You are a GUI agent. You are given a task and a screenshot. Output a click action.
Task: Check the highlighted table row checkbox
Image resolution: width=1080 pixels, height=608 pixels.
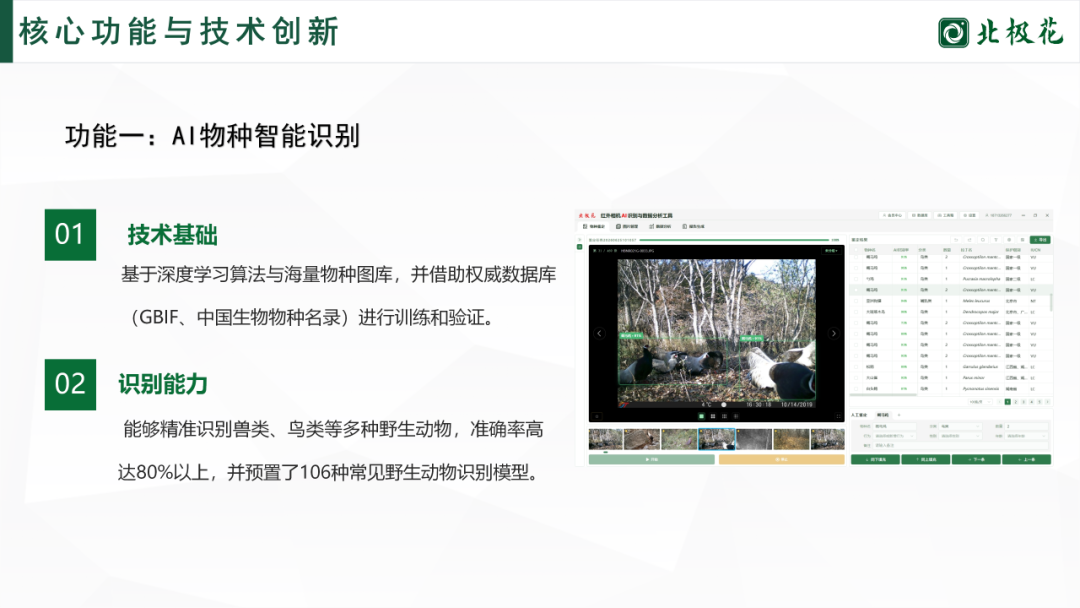pos(856,290)
